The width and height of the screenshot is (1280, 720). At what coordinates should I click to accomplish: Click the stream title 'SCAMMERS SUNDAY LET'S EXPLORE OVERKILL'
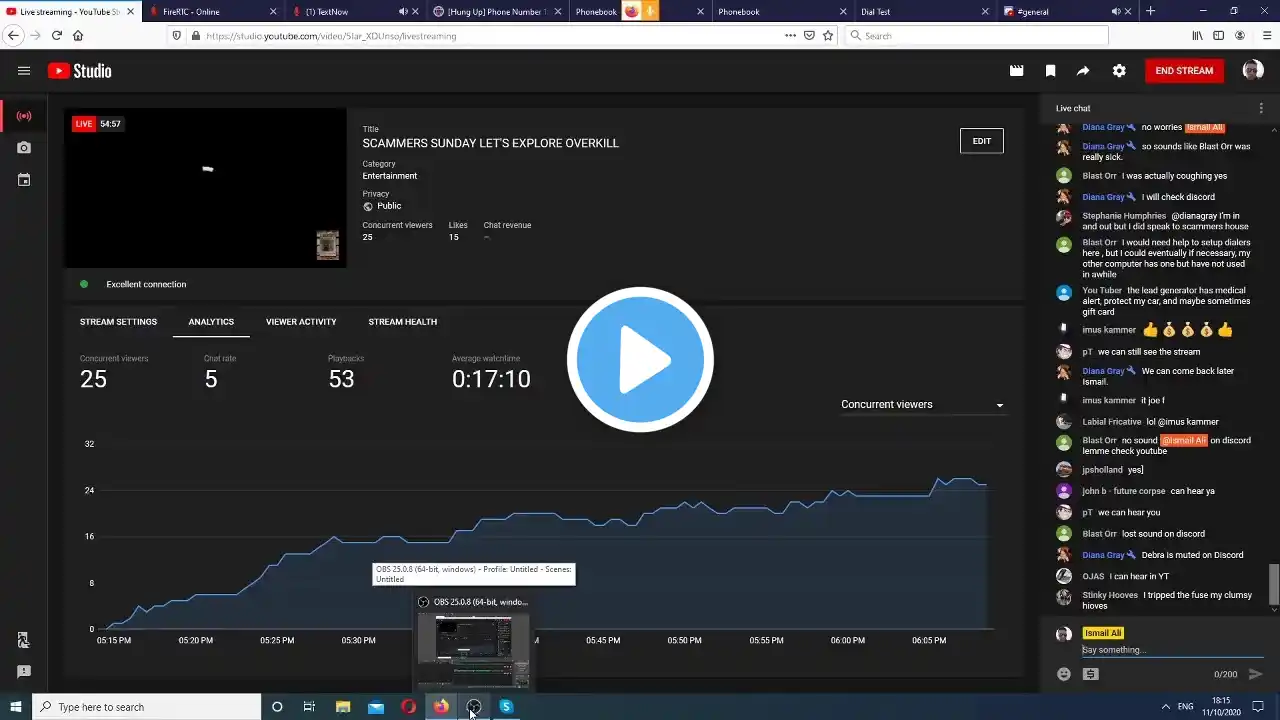point(491,143)
